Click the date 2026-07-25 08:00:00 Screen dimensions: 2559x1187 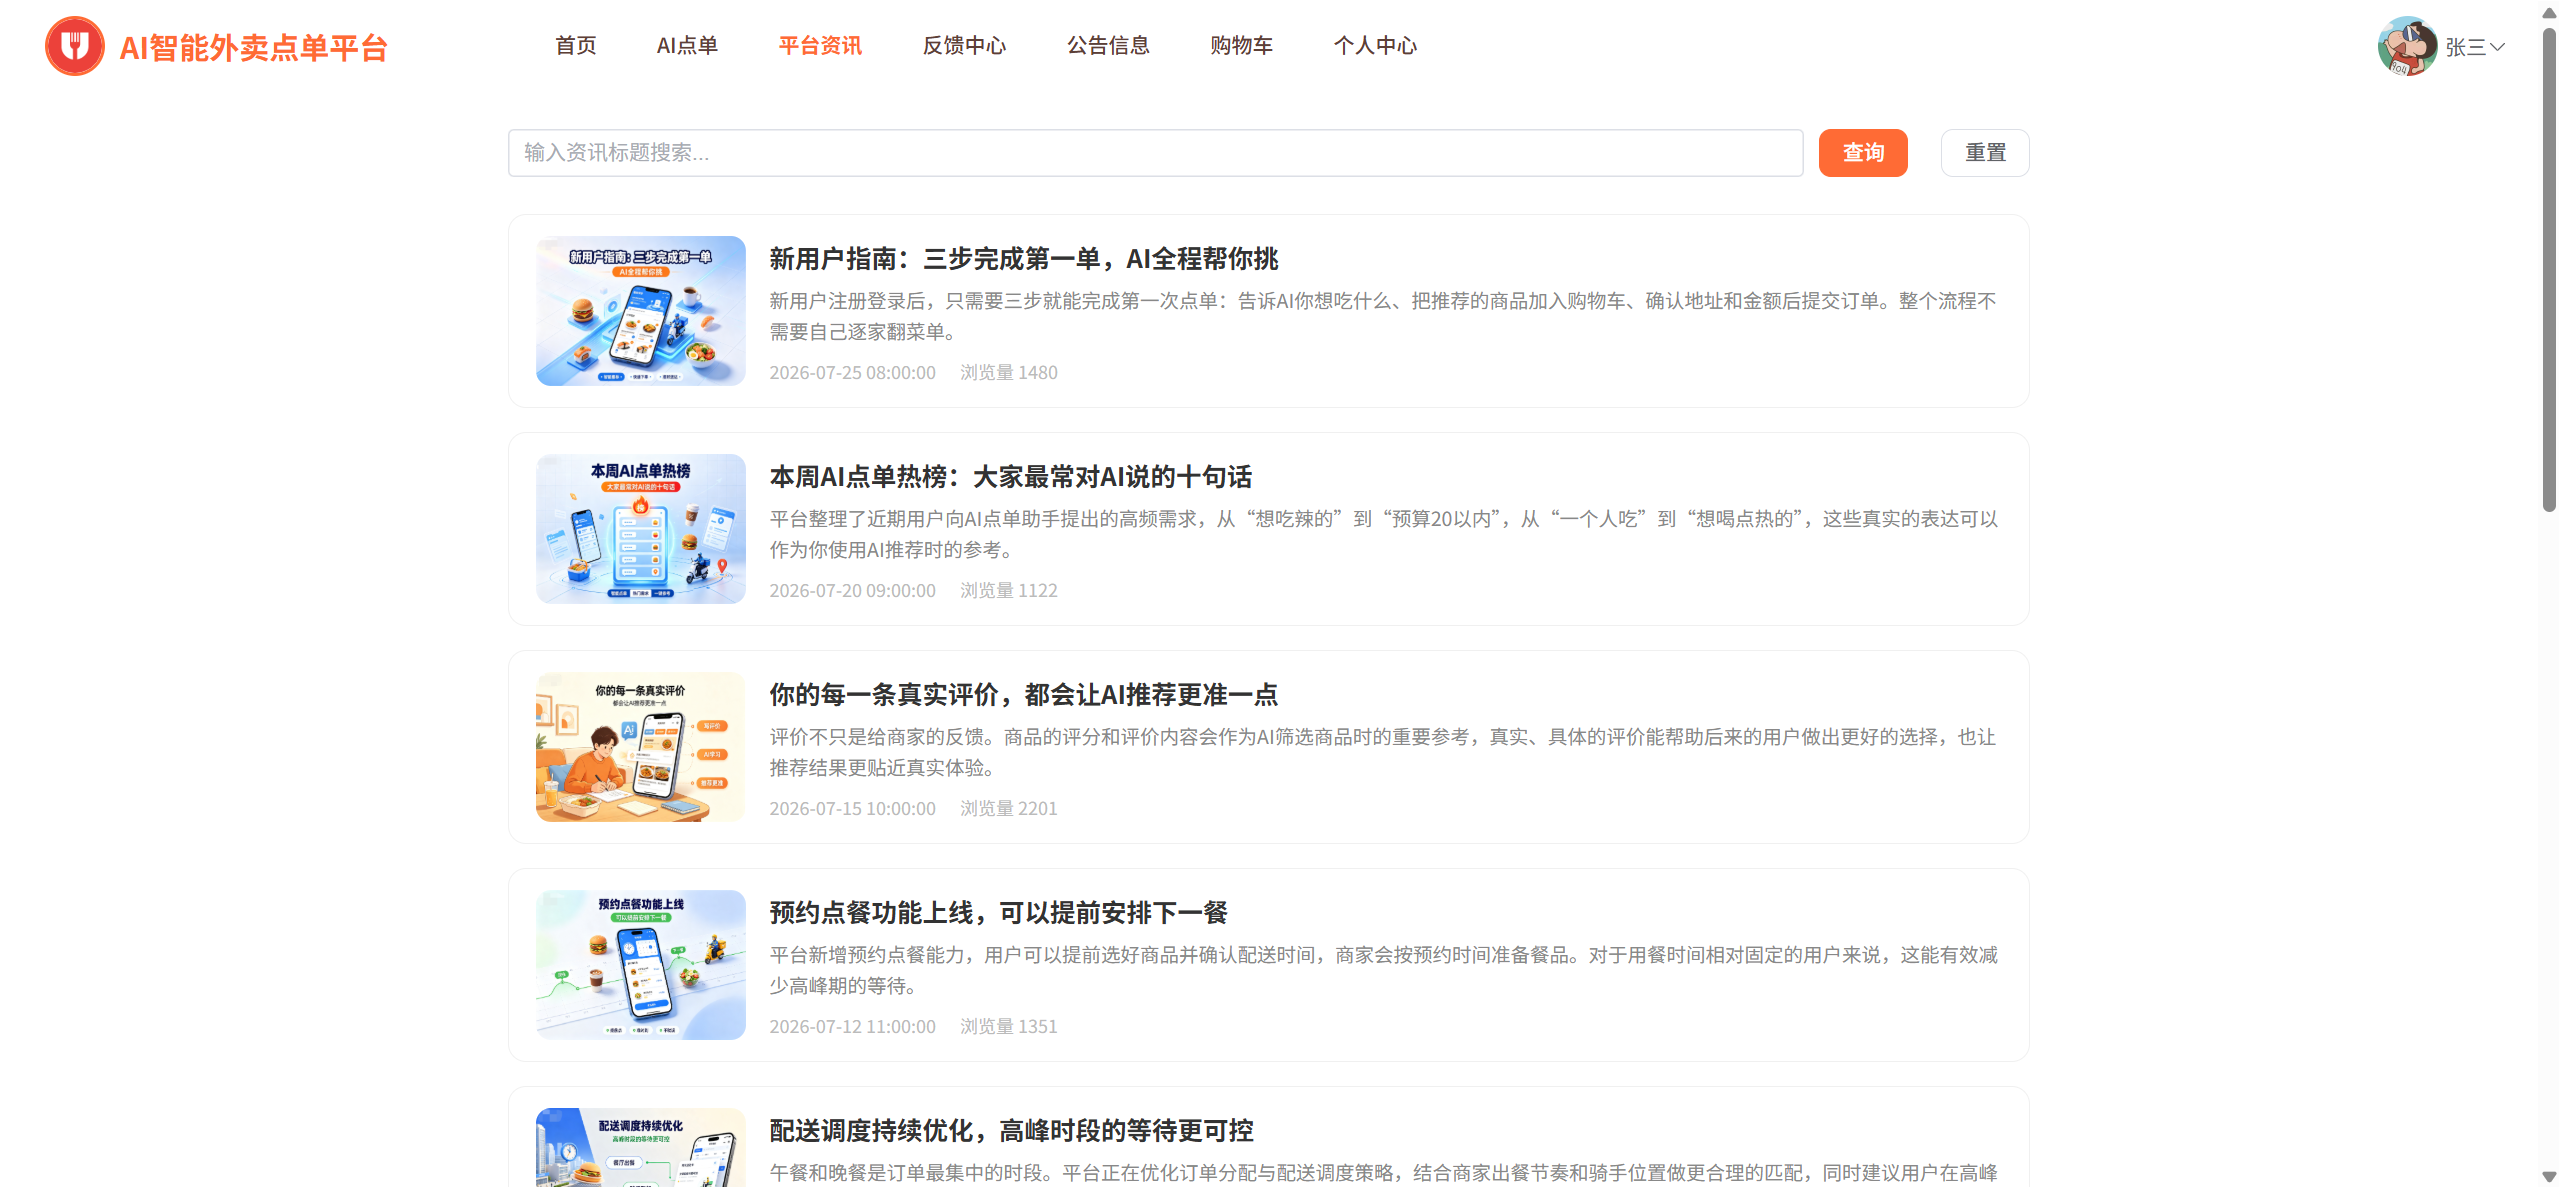click(852, 372)
